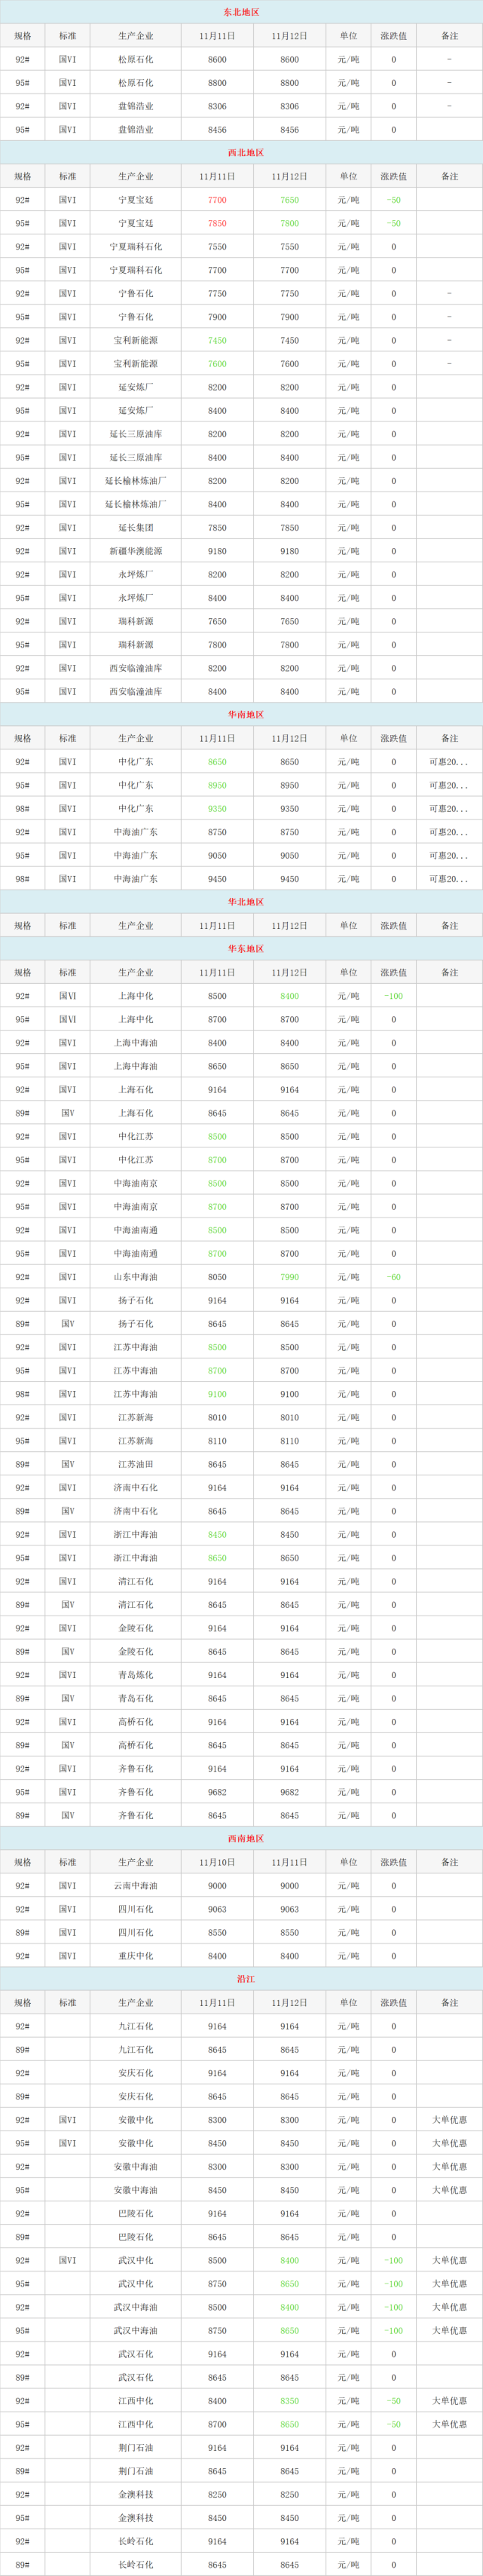
Task: Click the 11月10日 column header
Action: 217,1862
